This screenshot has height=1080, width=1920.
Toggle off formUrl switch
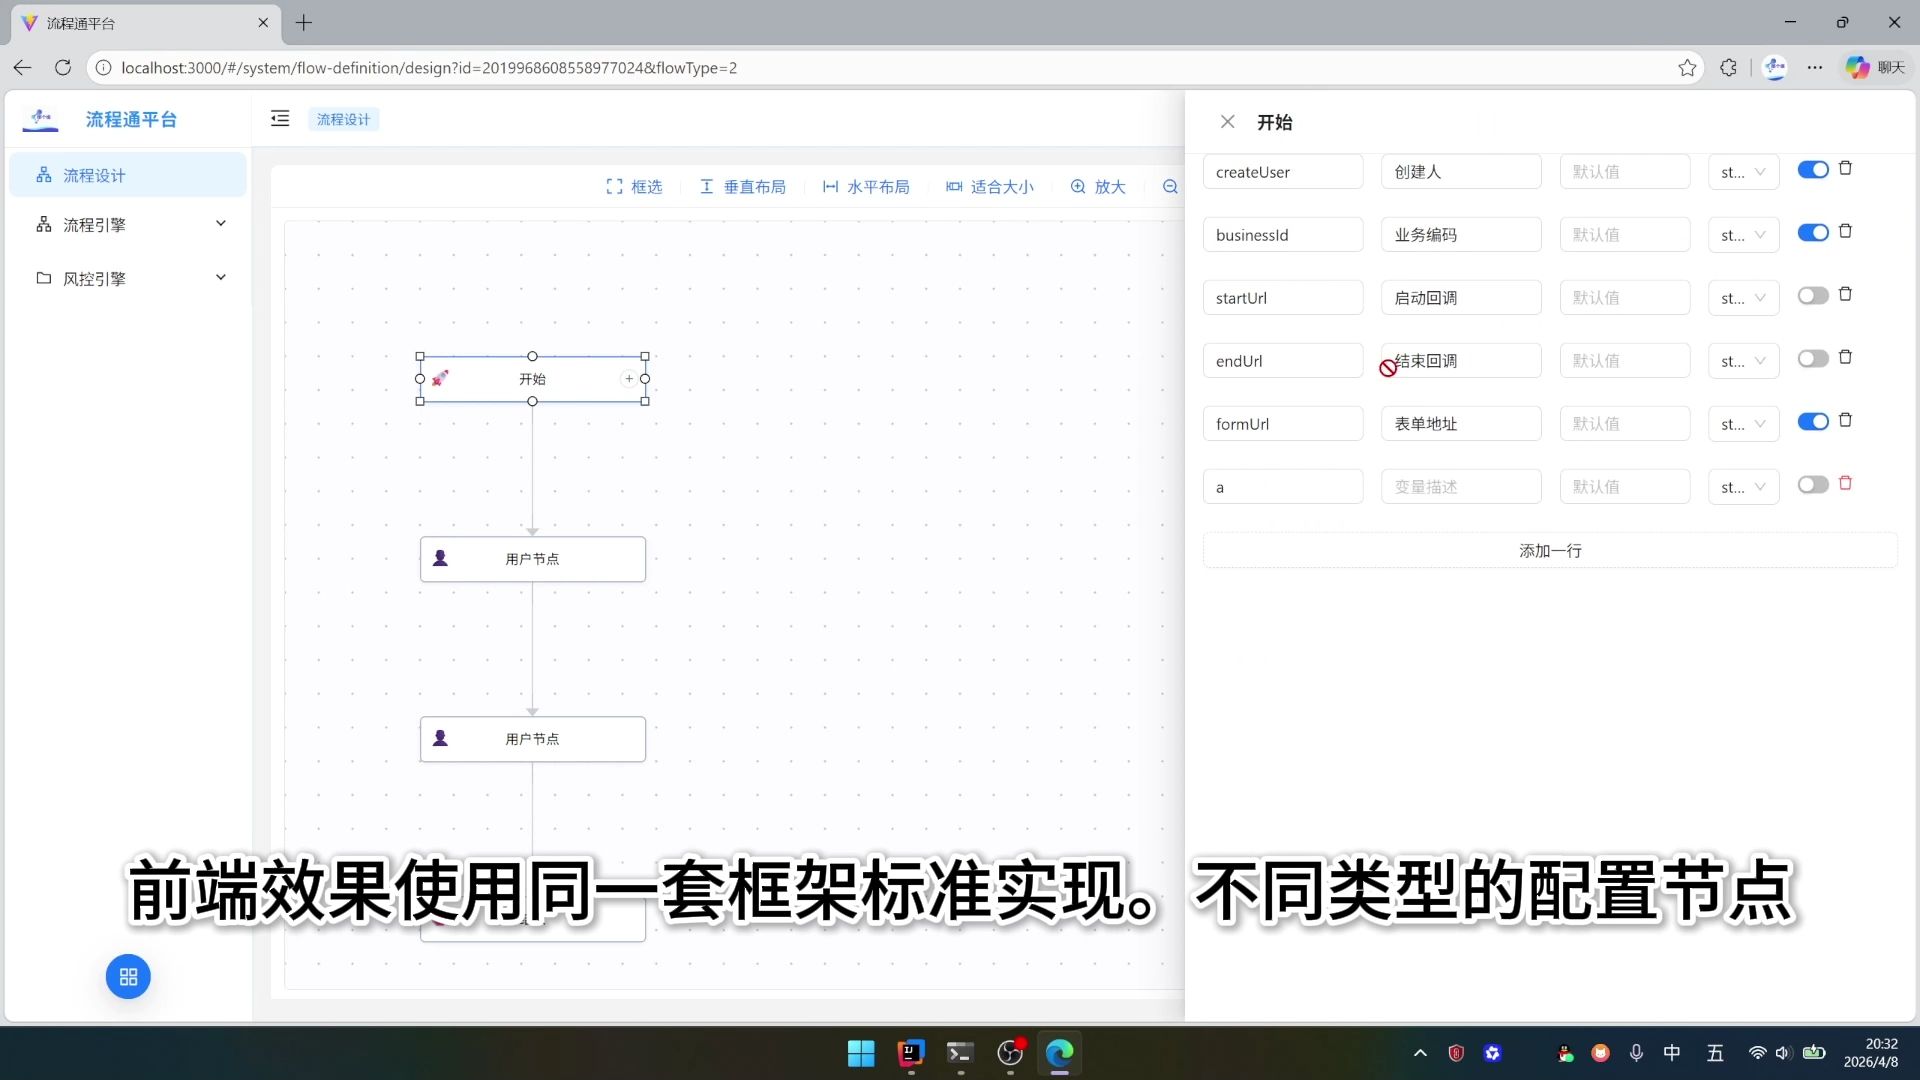click(1813, 422)
